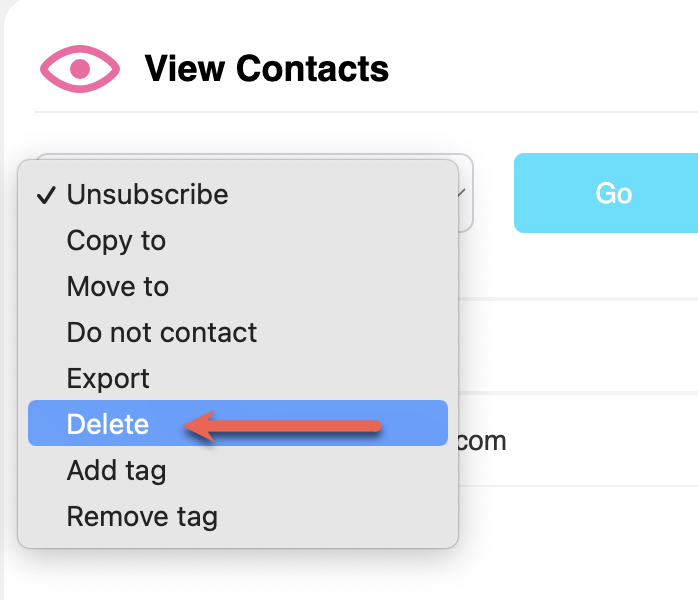The width and height of the screenshot is (698, 600).
Task: Collapse the bulk action dropdown chevron
Action: click(461, 193)
